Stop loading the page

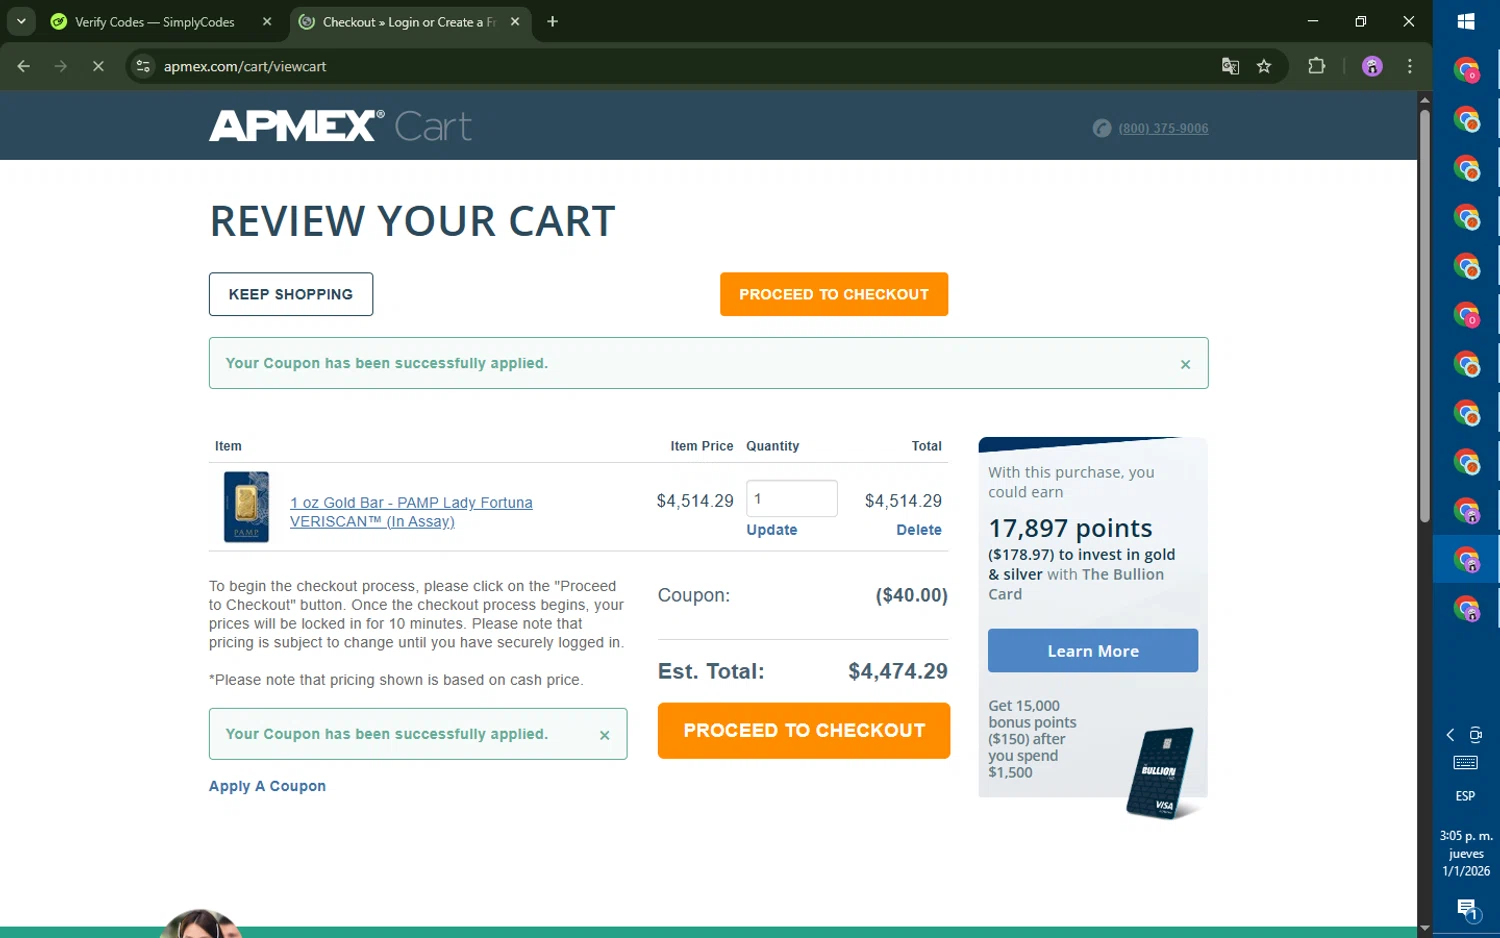tap(98, 66)
